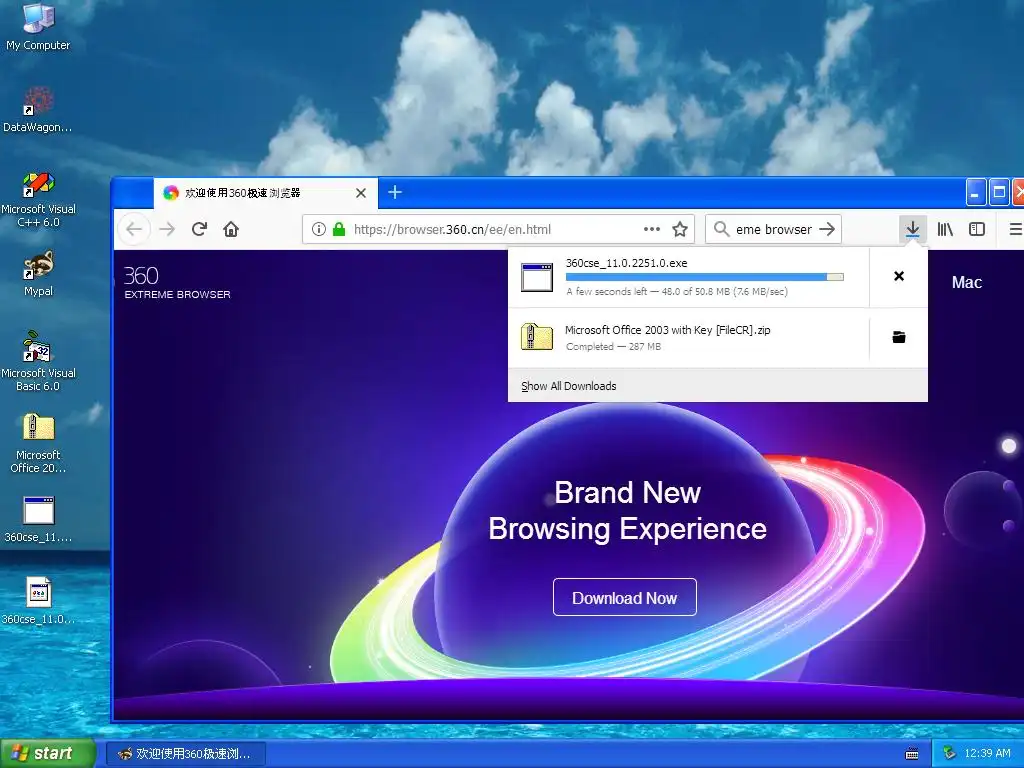The height and width of the screenshot is (768, 1024).
Task: Click the network tray icon
Action: [949, 753]
